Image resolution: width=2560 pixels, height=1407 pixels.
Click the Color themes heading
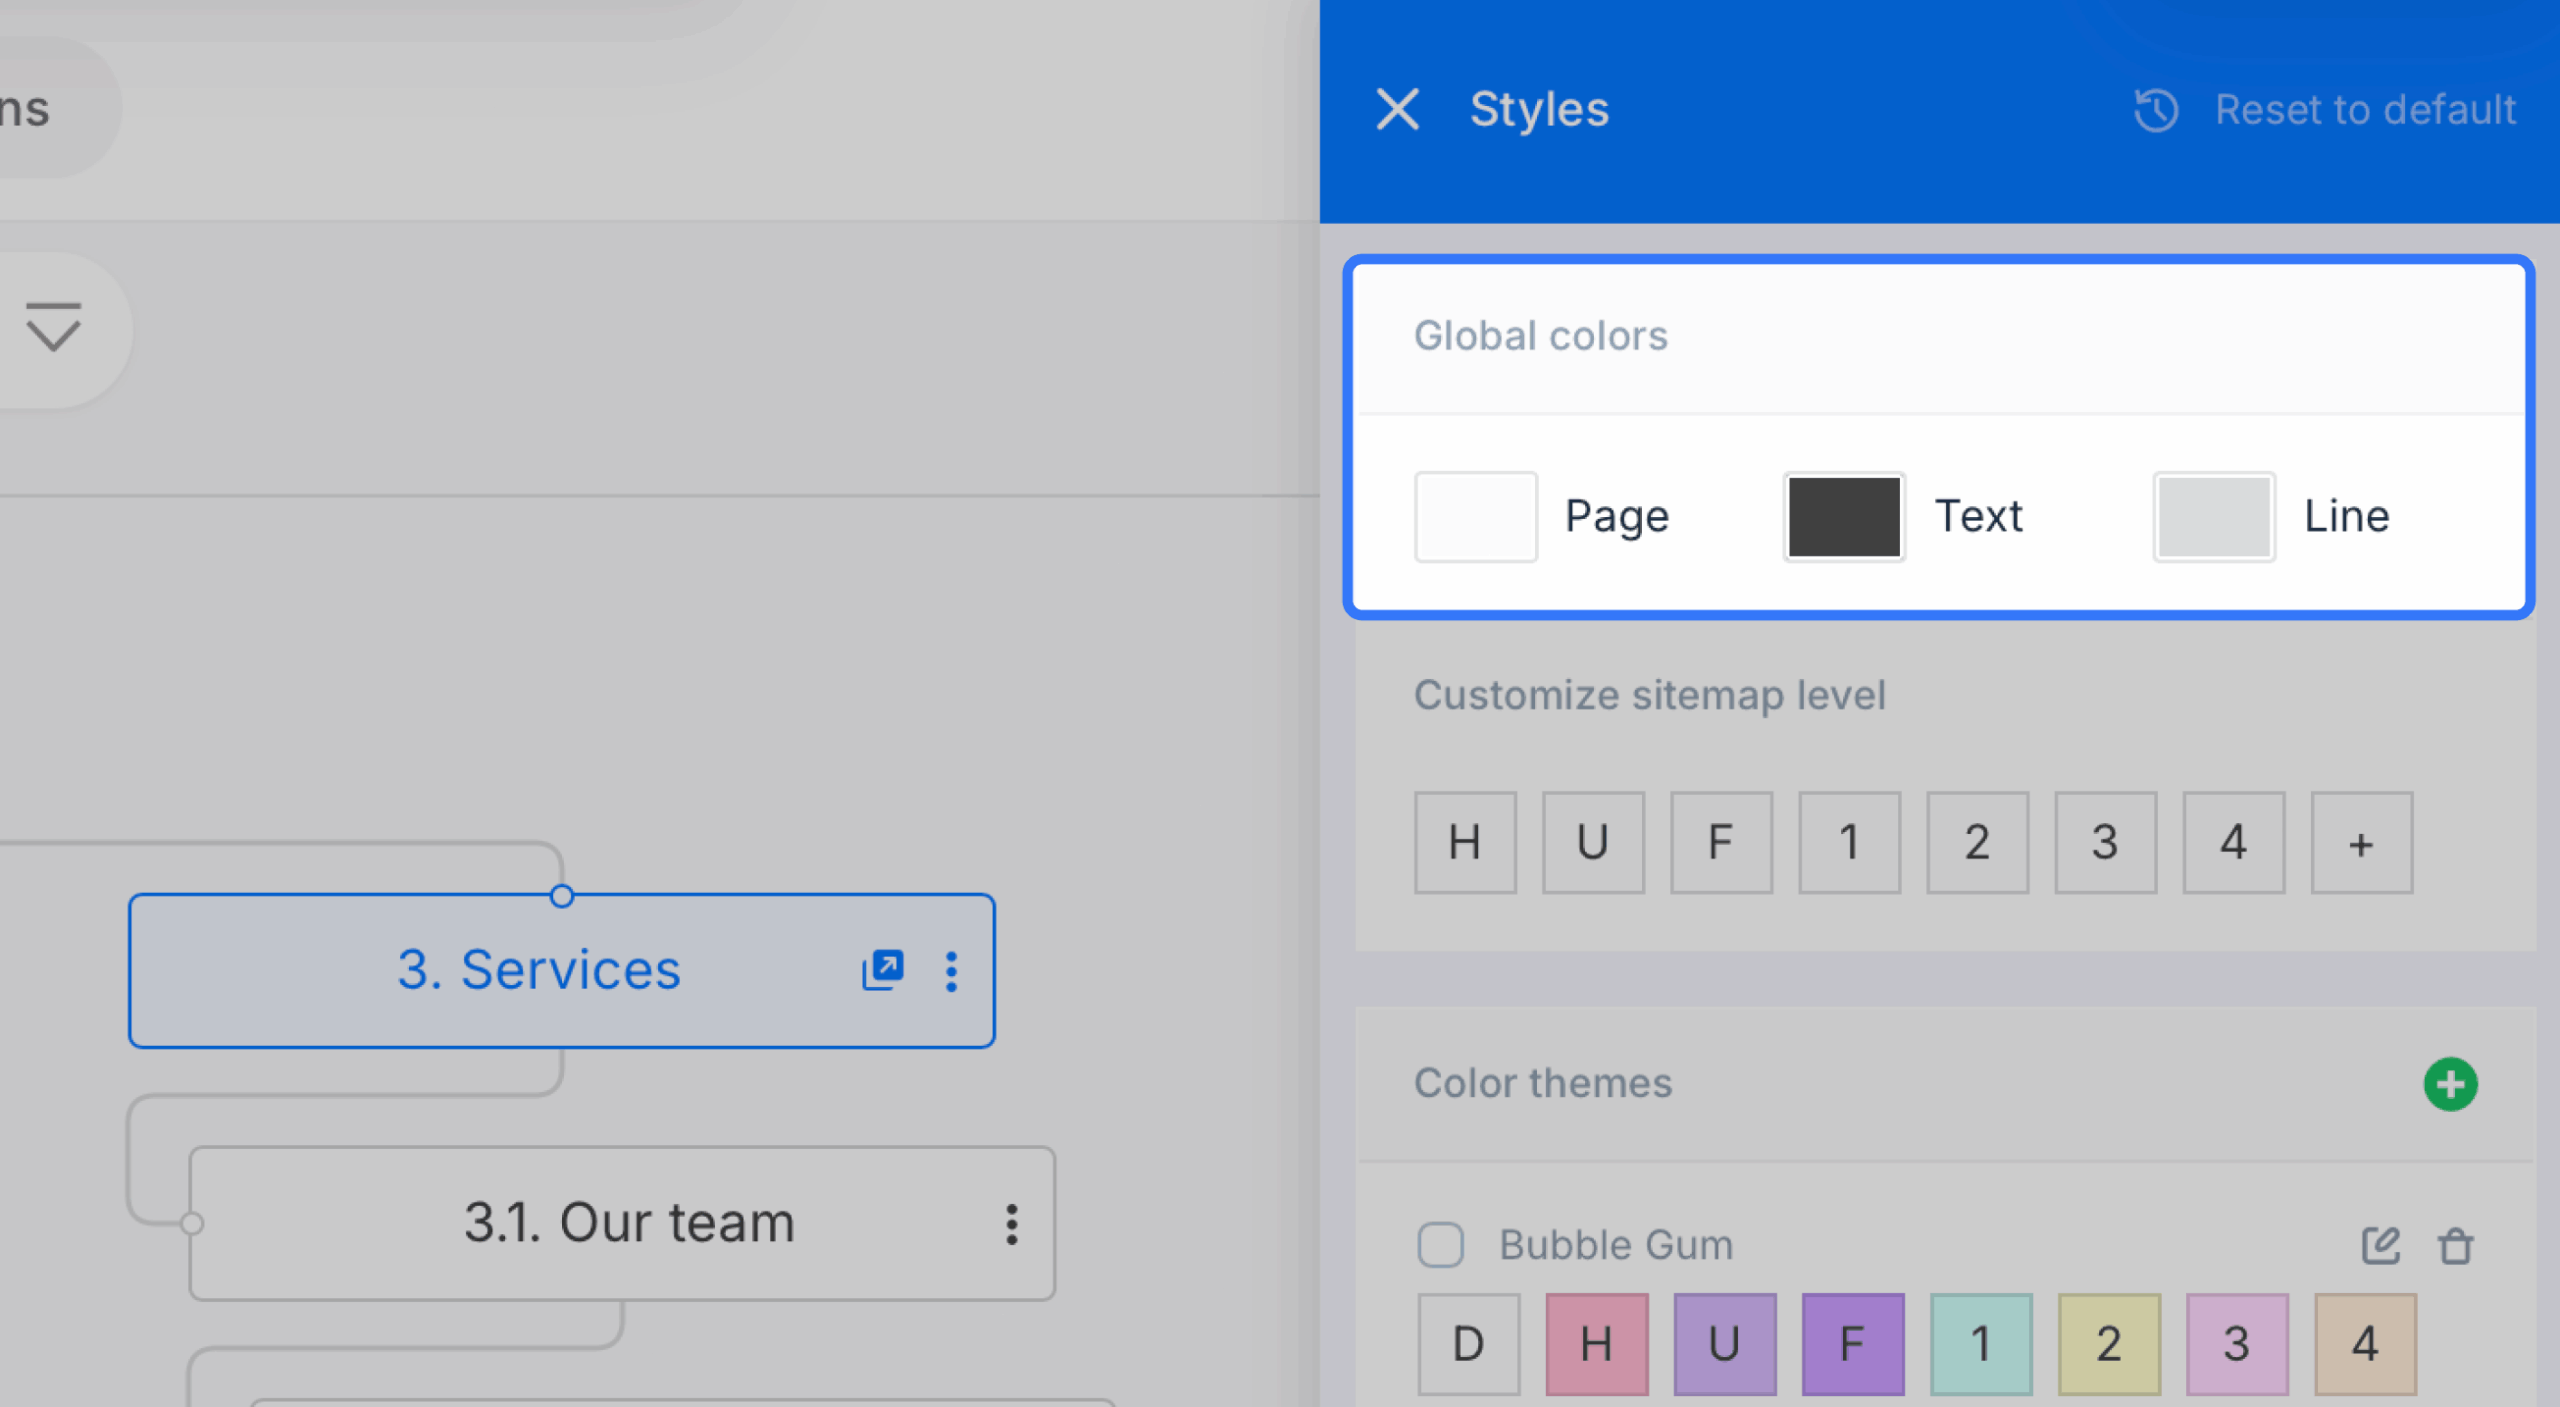point(1543,1083)
